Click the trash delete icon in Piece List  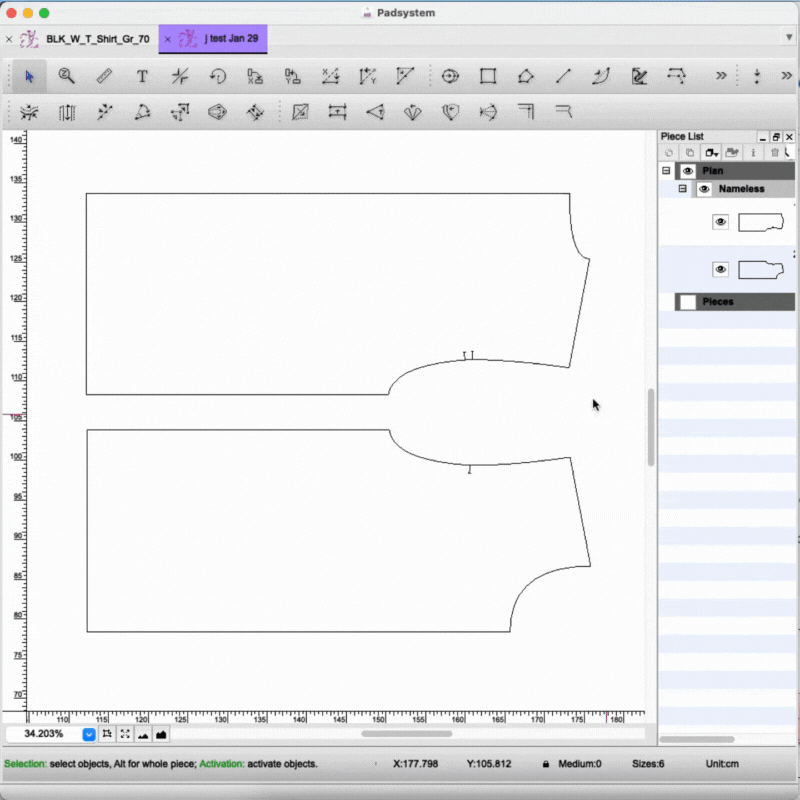pos(774,153)
